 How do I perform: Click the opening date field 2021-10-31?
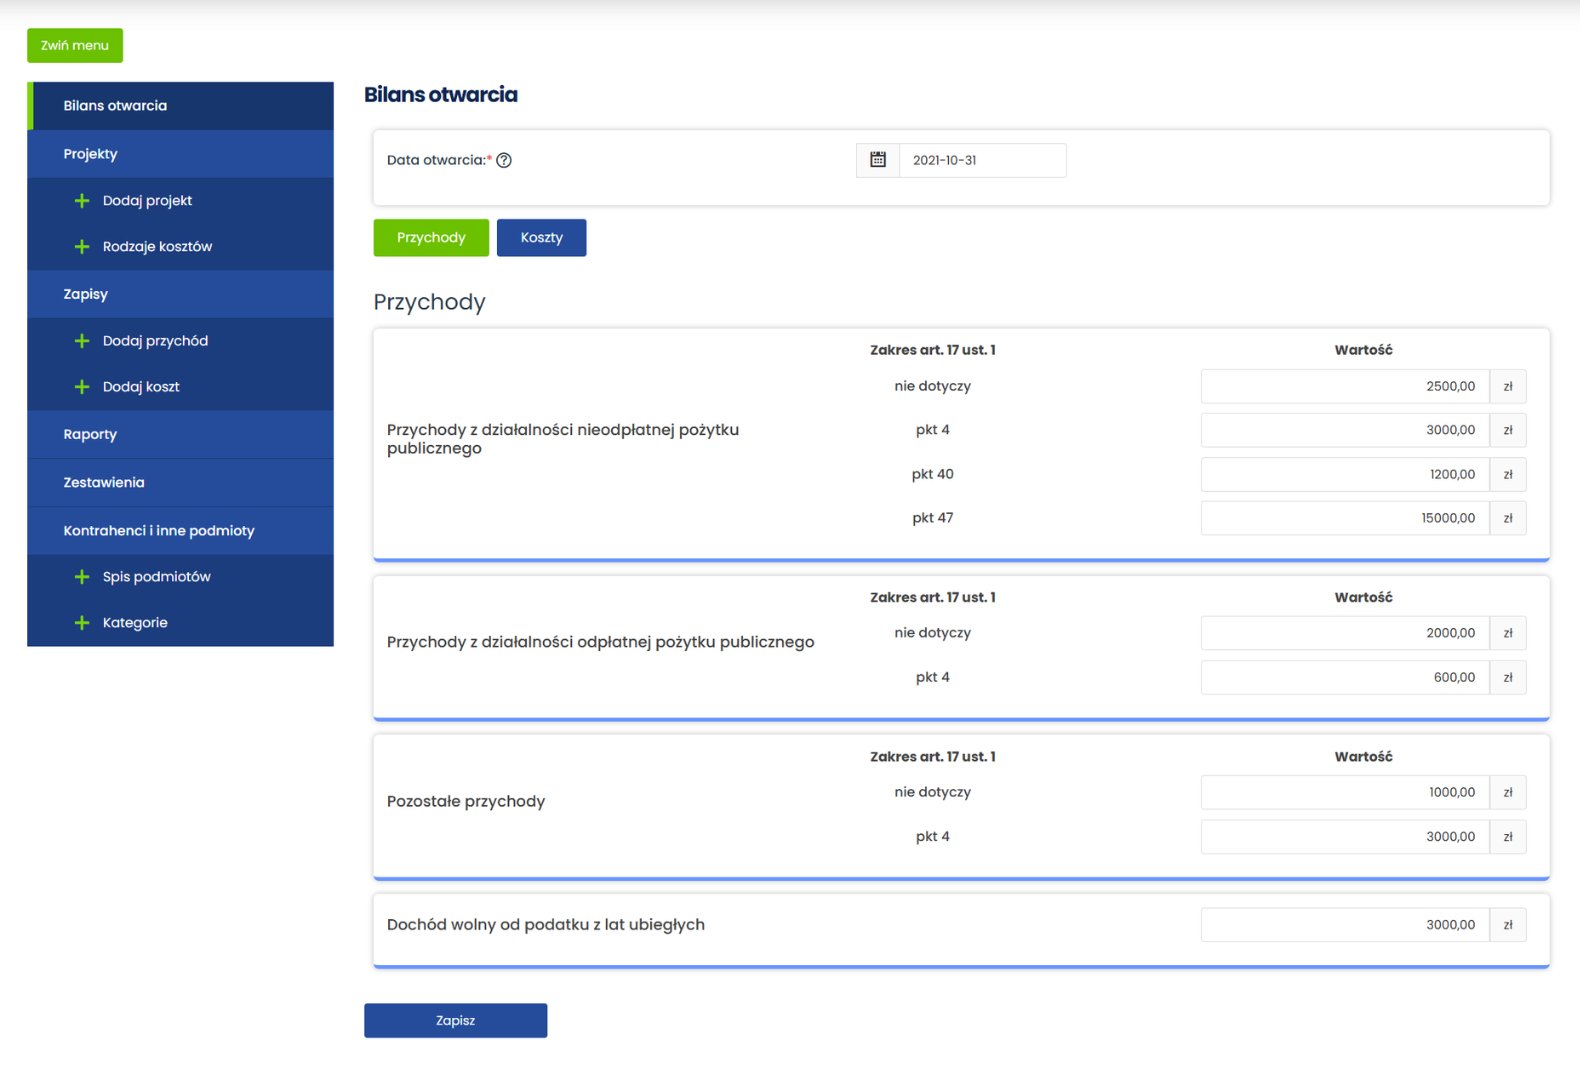[982, 160]
